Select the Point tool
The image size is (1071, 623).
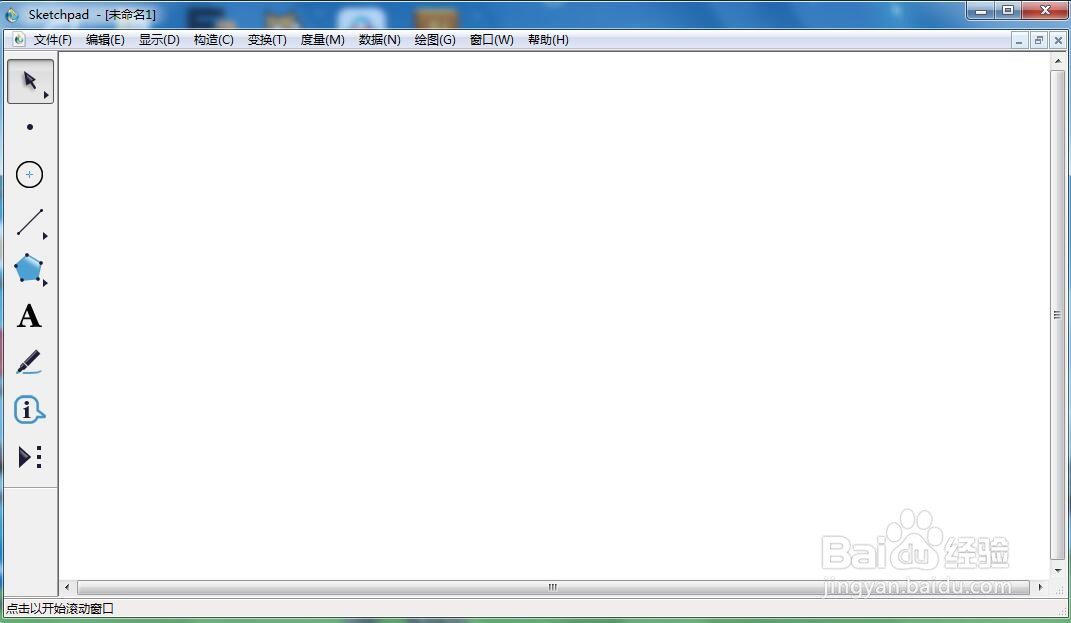click(30, 127)
